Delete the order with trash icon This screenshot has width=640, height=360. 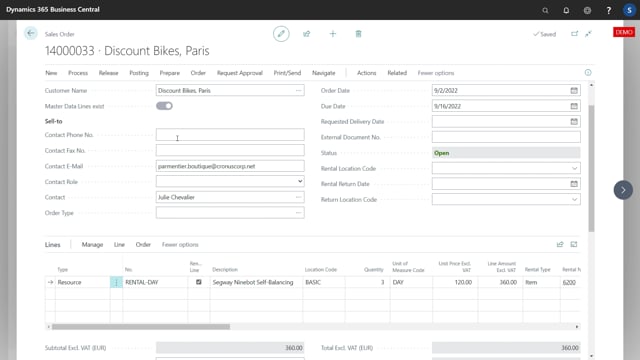pos(358,34)
